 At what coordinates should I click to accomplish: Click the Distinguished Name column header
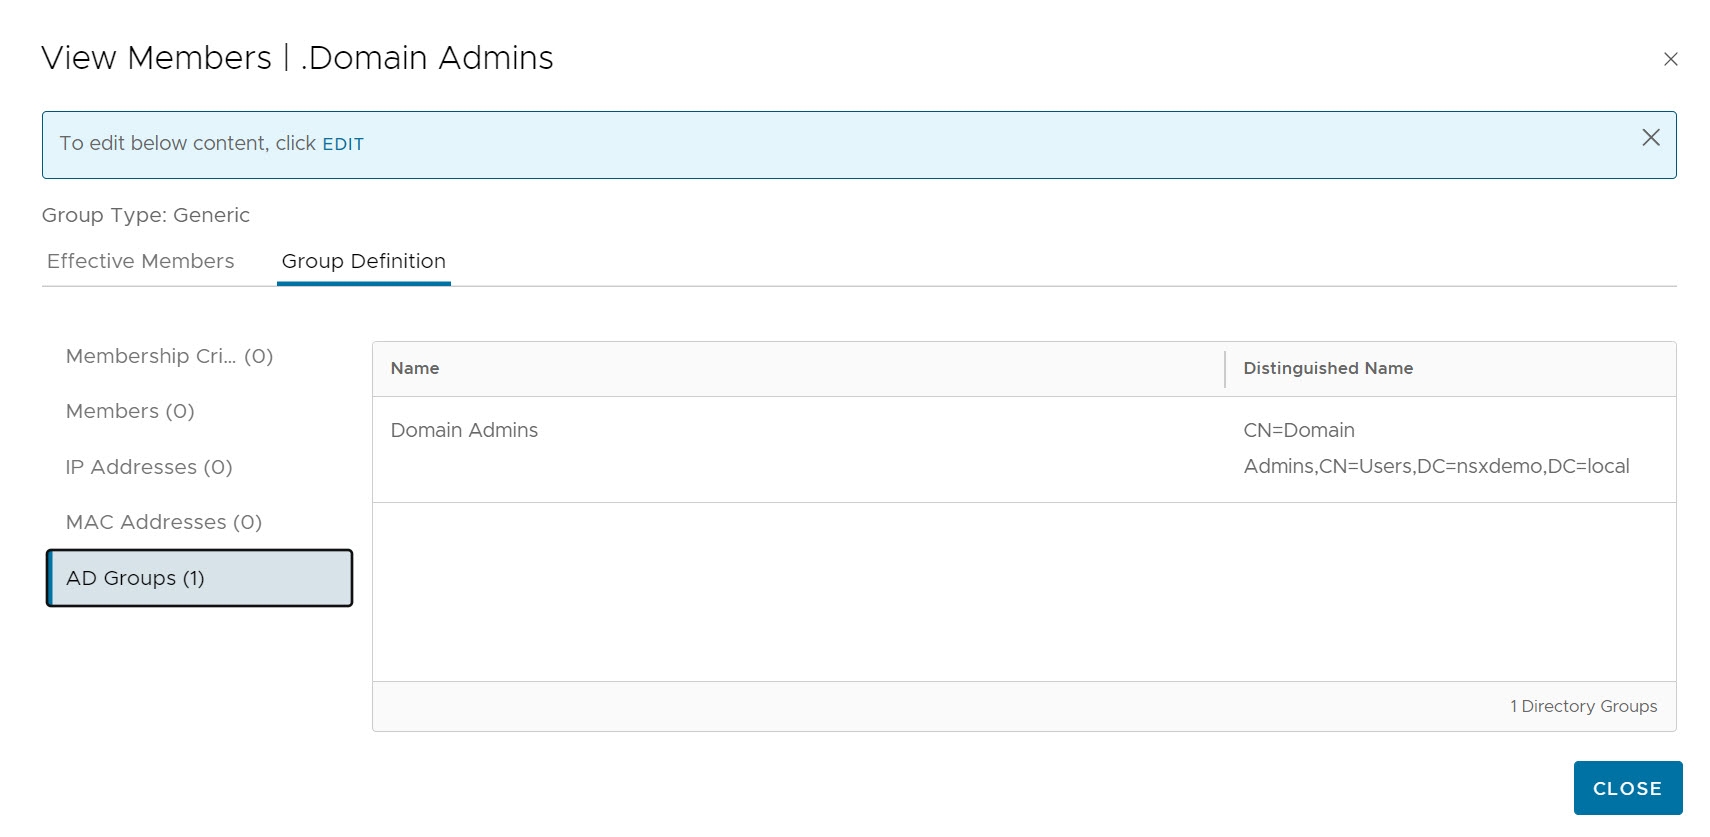click(x=1327, y=368)
